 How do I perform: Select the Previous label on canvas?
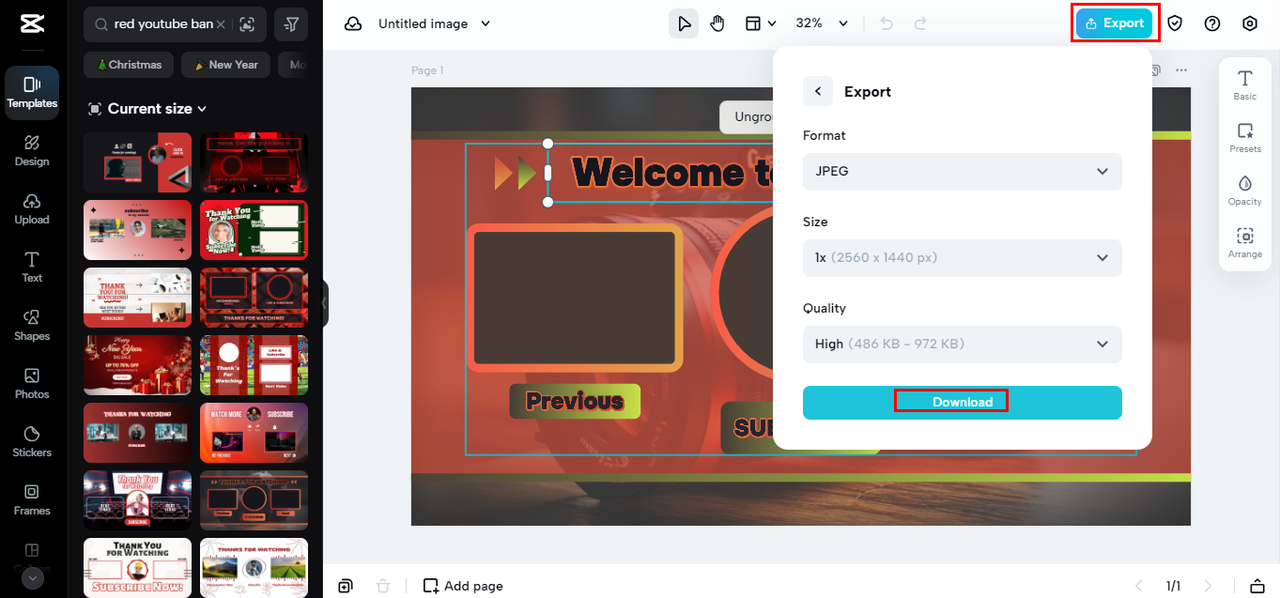575,401
